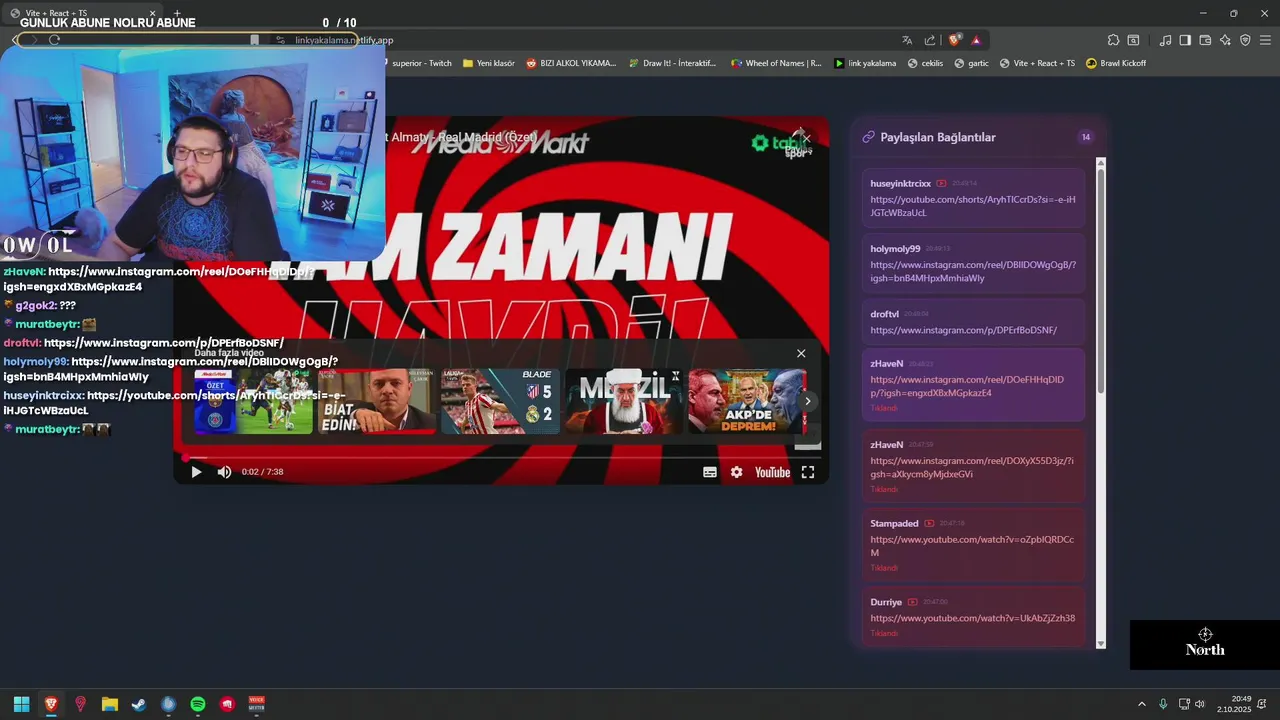Open the 'Vite + React + TS' bookmark
The height and width of the screenshot is (720, 1280).
coord(1037,63)
